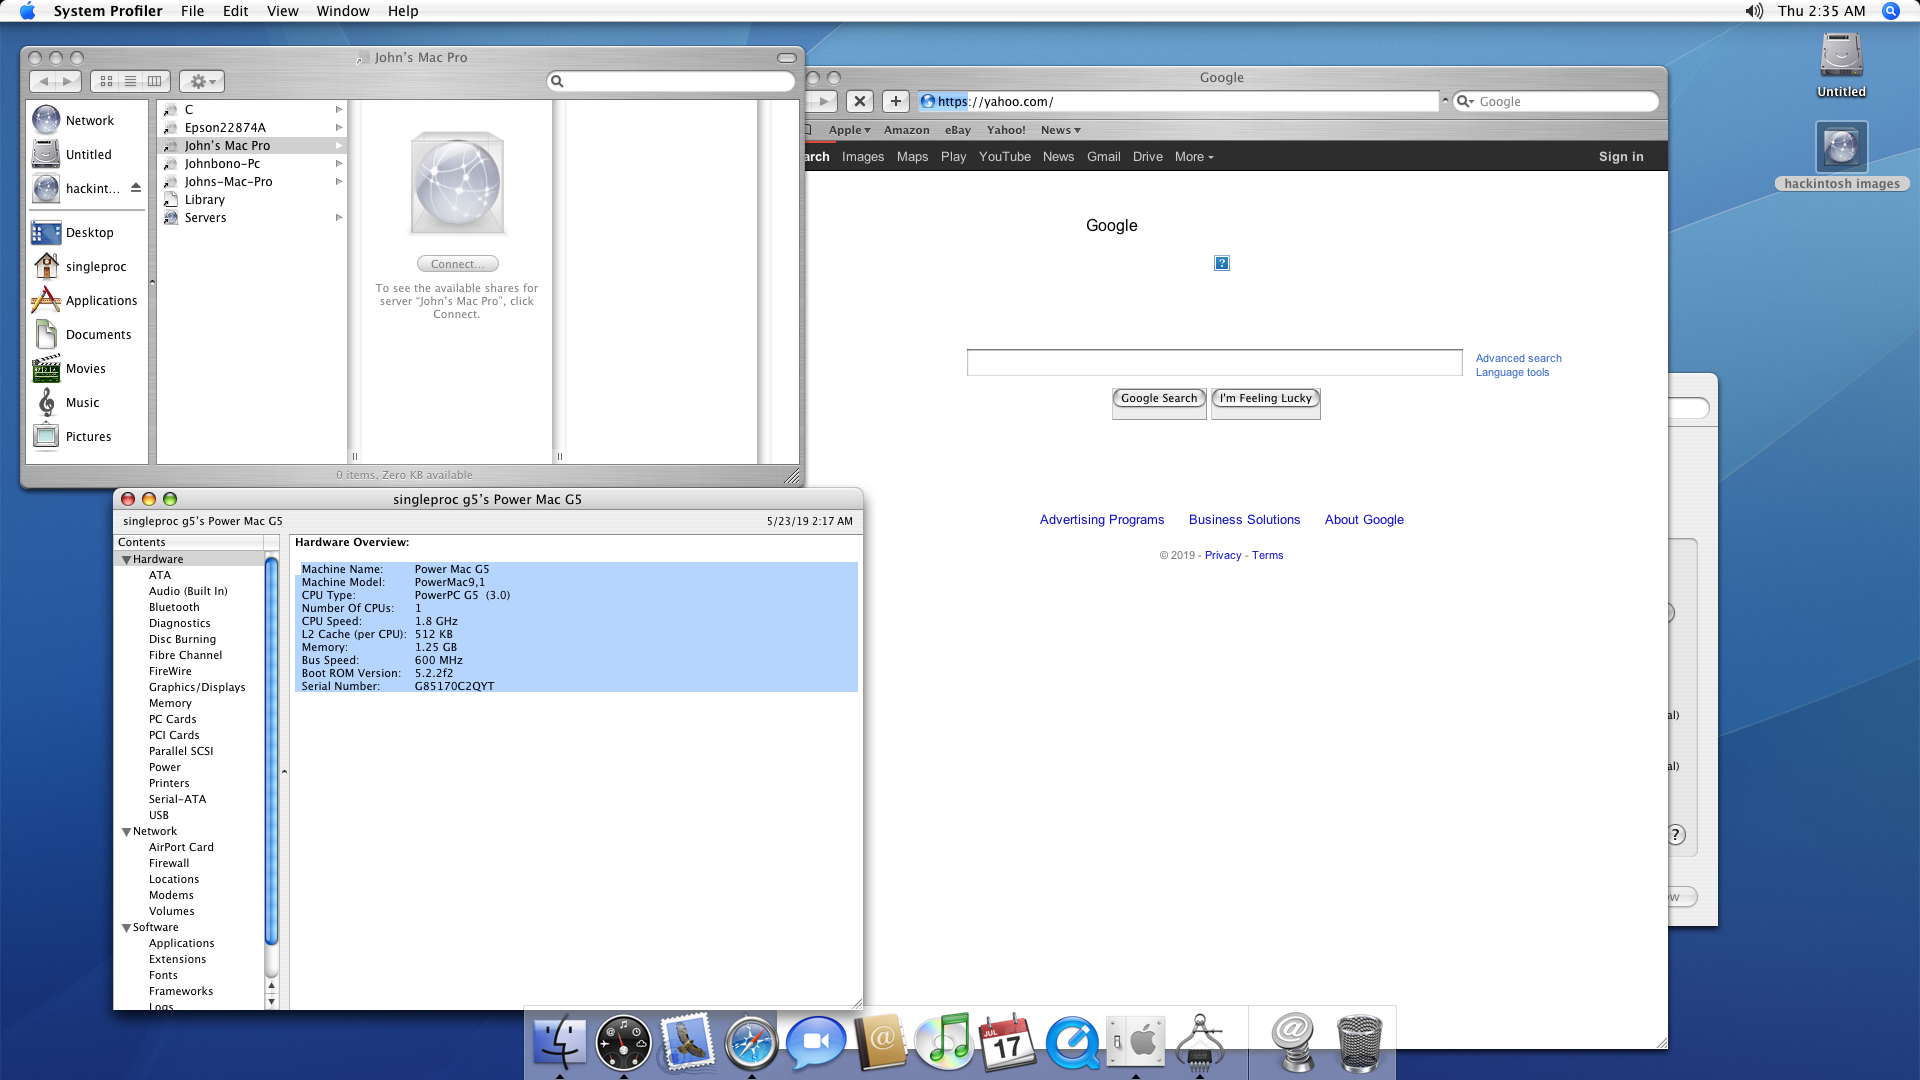This screenshot has width=1920, height=1080.
Task: Select Johnbono-Pc in Finder network list
Action: [x=222, y=163]
